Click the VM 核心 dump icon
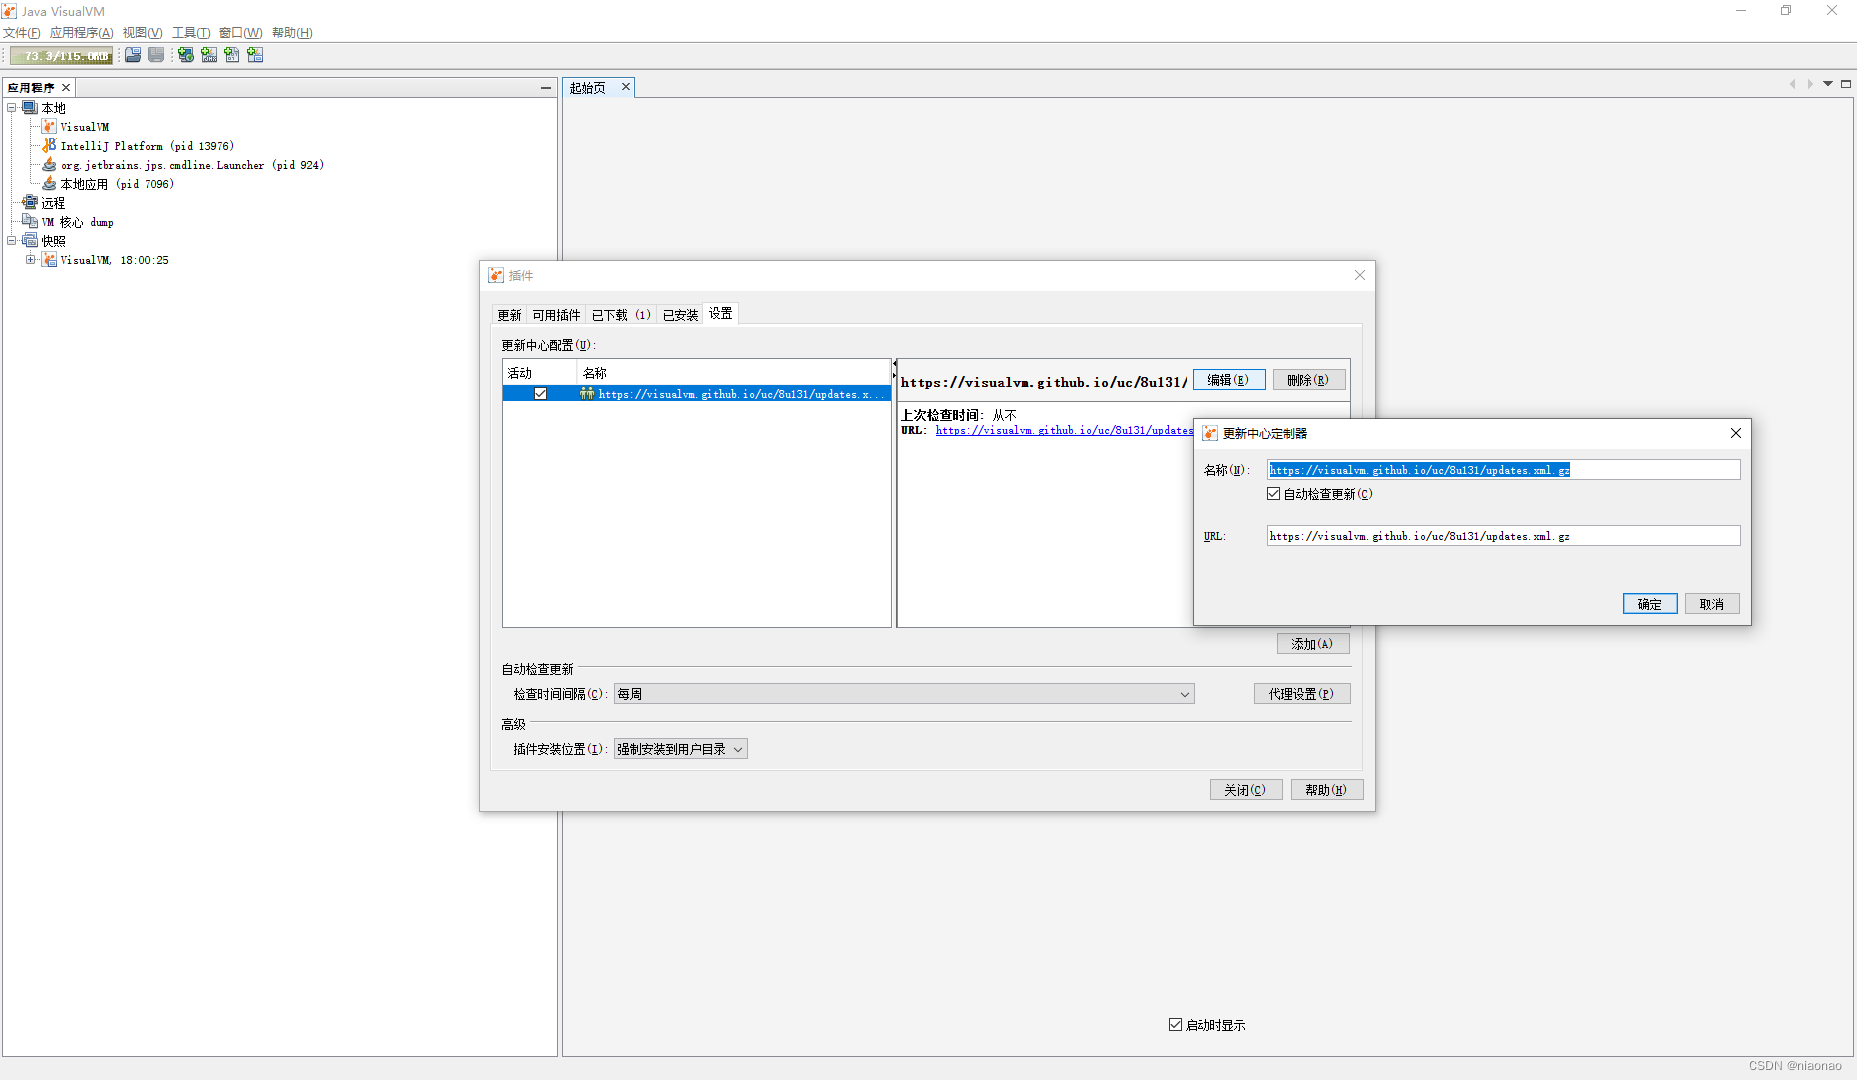The image size is (1857, 1080). 30,221
